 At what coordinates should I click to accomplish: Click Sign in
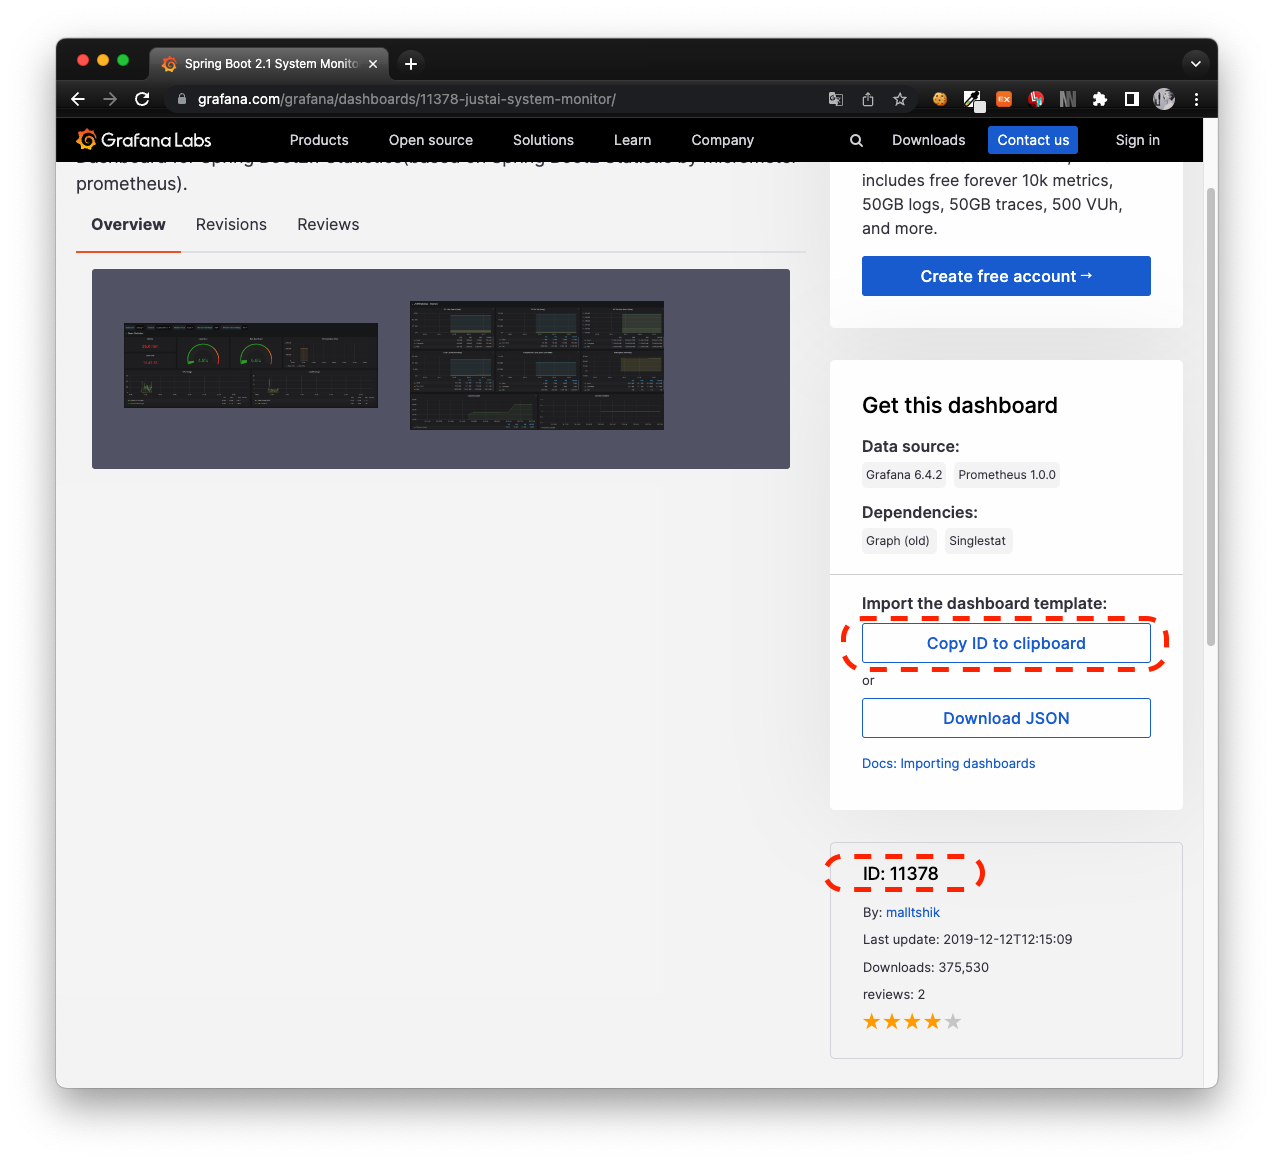[x=1137, y=140]
